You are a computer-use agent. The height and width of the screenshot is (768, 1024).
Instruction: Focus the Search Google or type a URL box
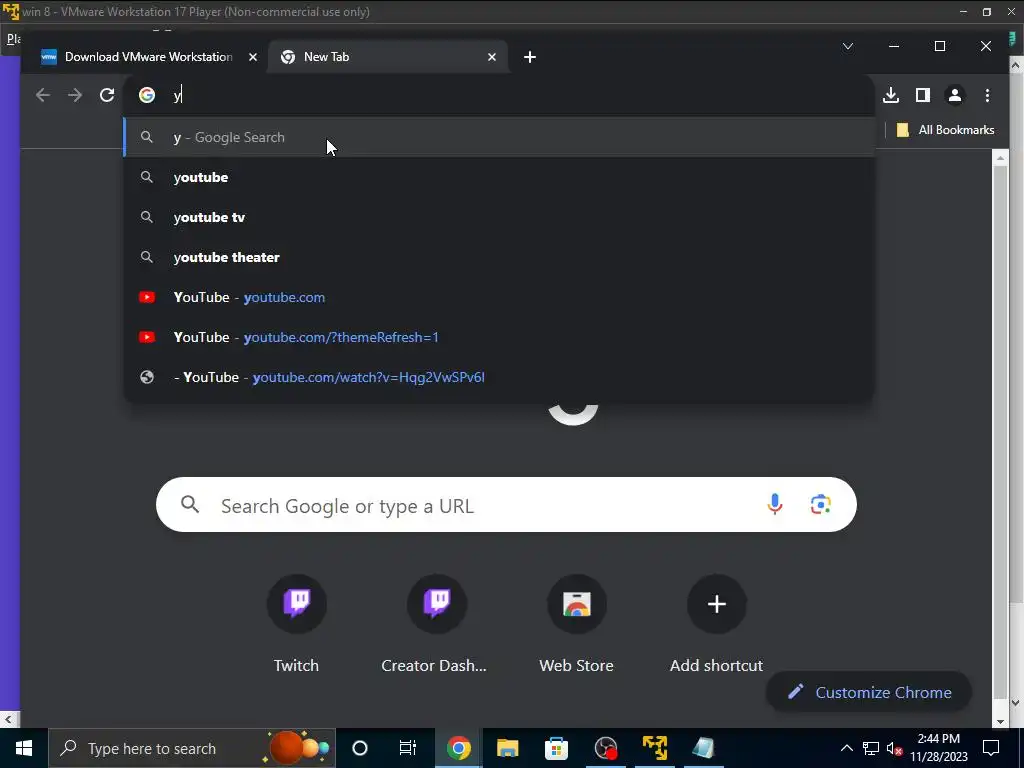coord(506,505)
